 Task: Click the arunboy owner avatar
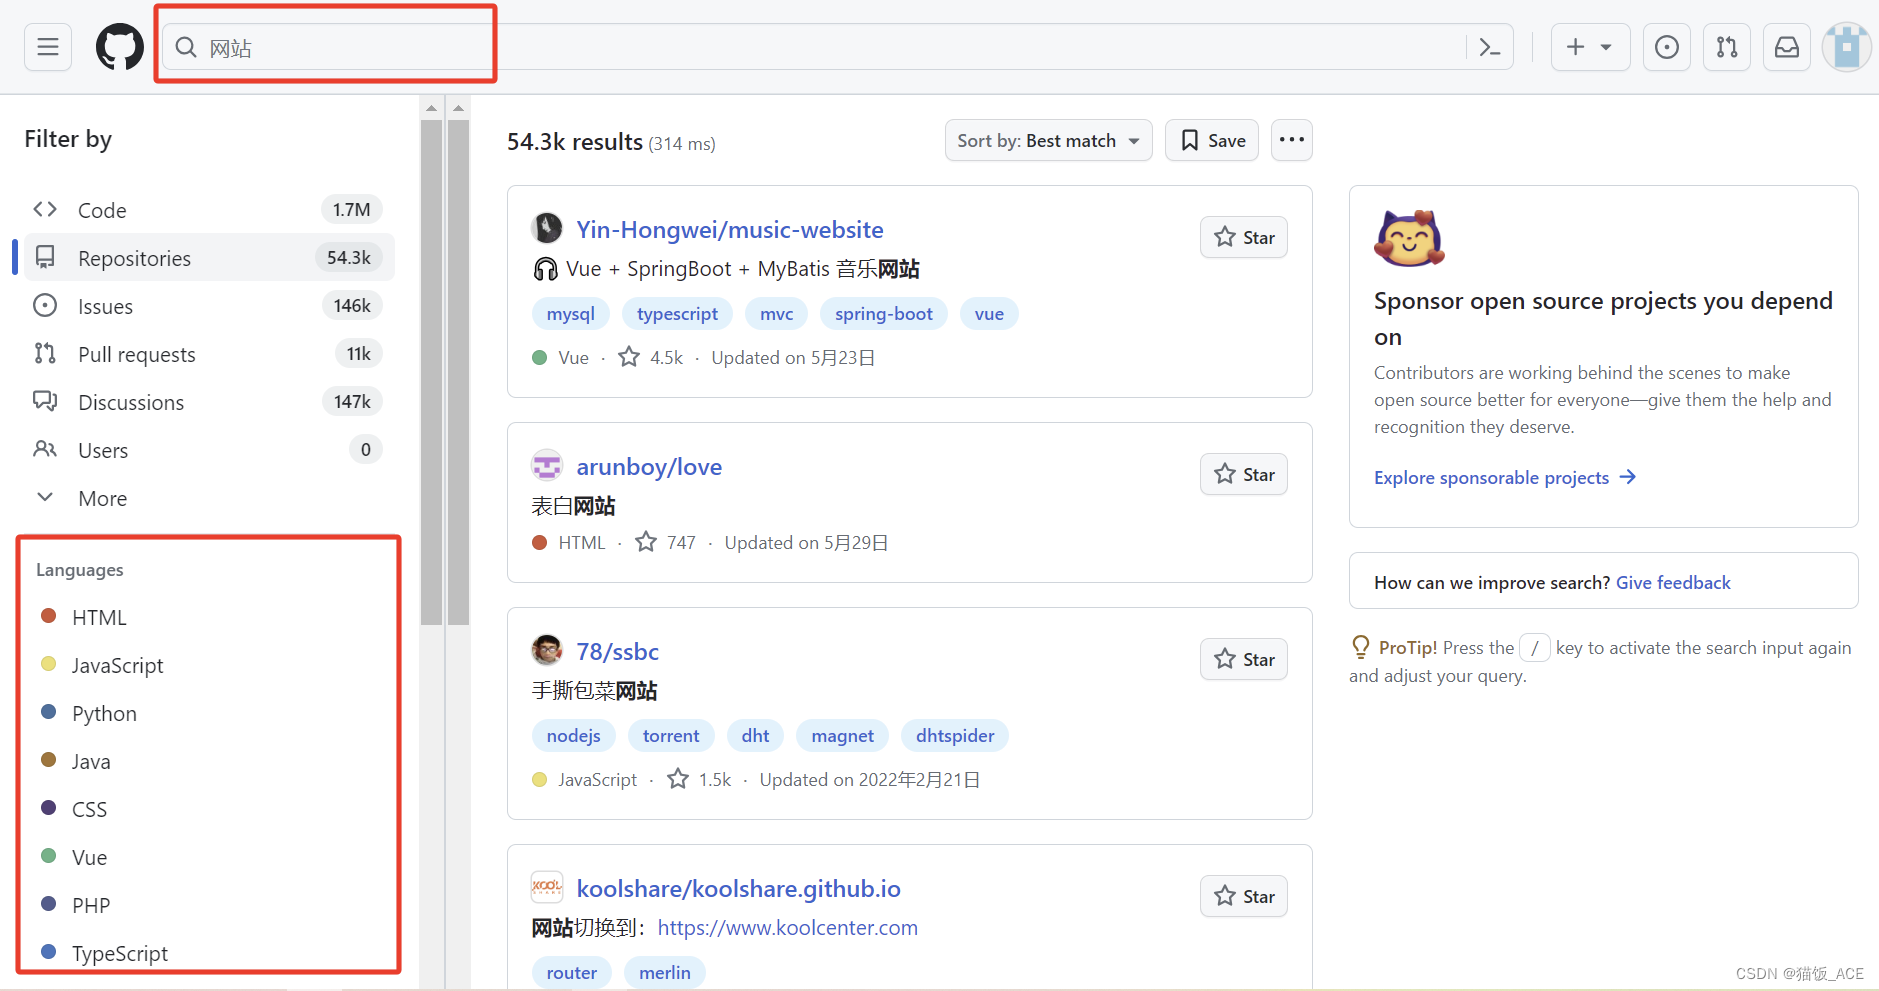tap(547, 465)
